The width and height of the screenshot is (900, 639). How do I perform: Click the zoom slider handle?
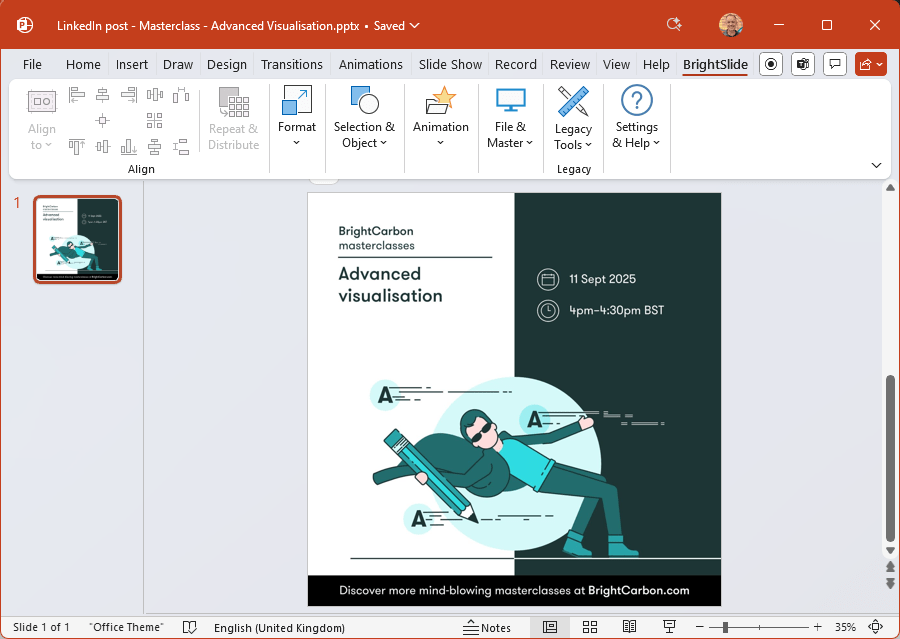click(x=725, y=627)
